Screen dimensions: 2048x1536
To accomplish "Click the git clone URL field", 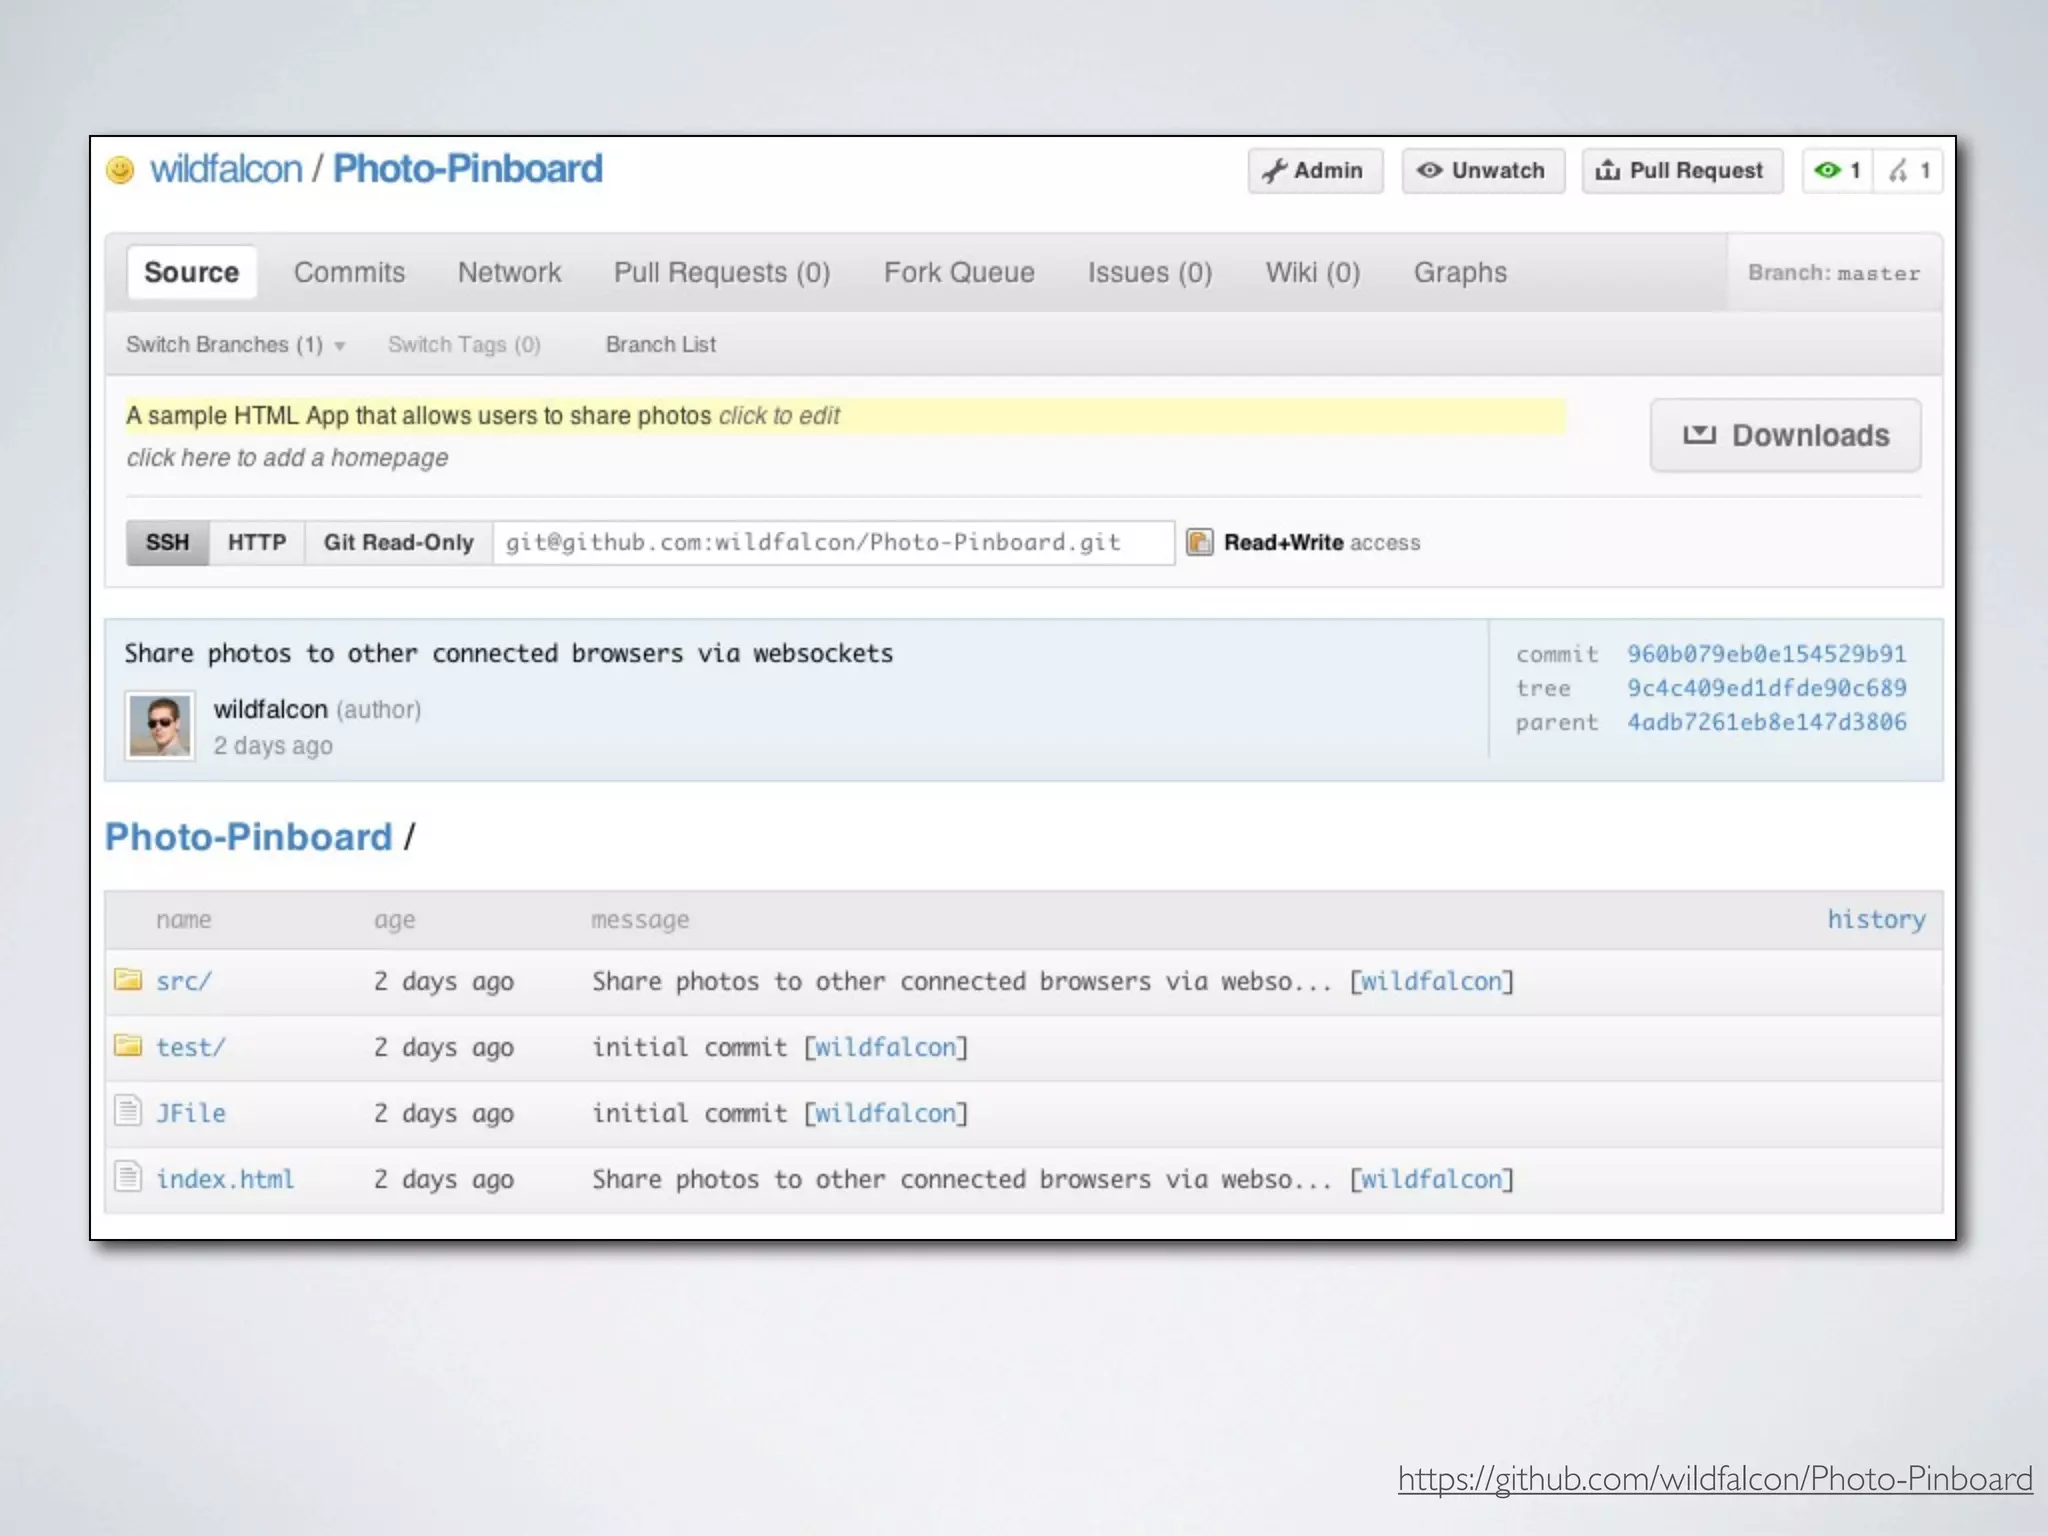I will coord(834,542).
